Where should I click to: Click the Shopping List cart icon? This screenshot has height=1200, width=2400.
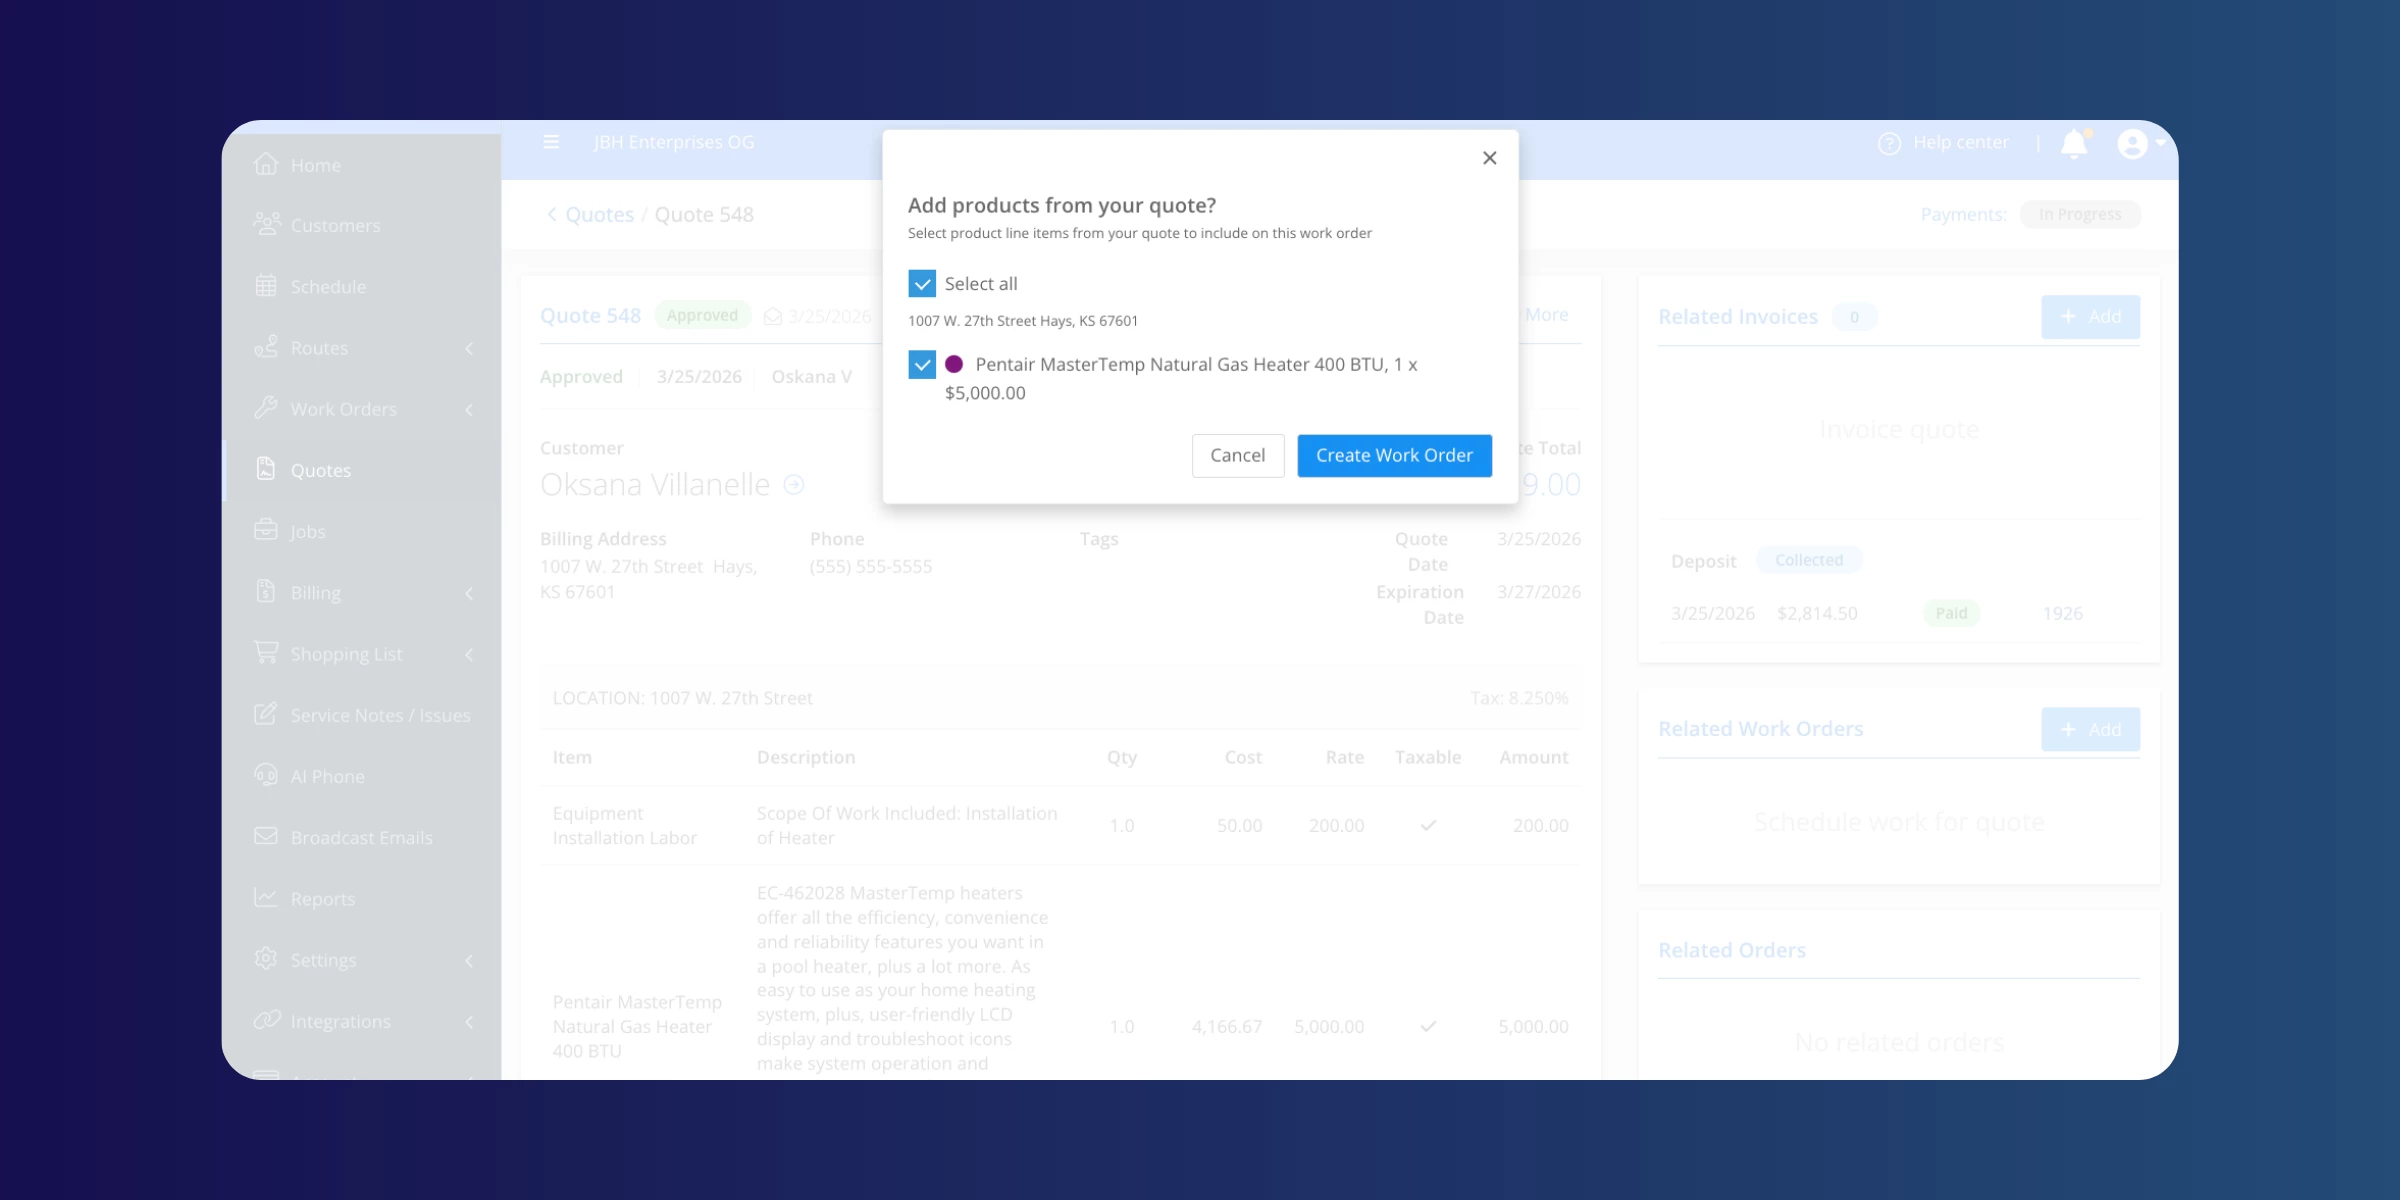click(x=266, y=653)
